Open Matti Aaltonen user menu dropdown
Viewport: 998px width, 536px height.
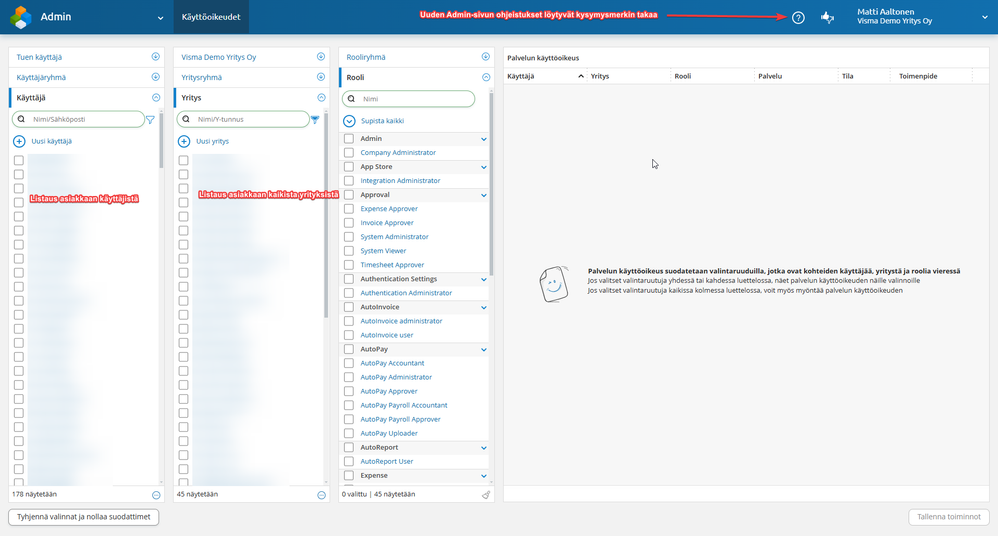[985, 18]
